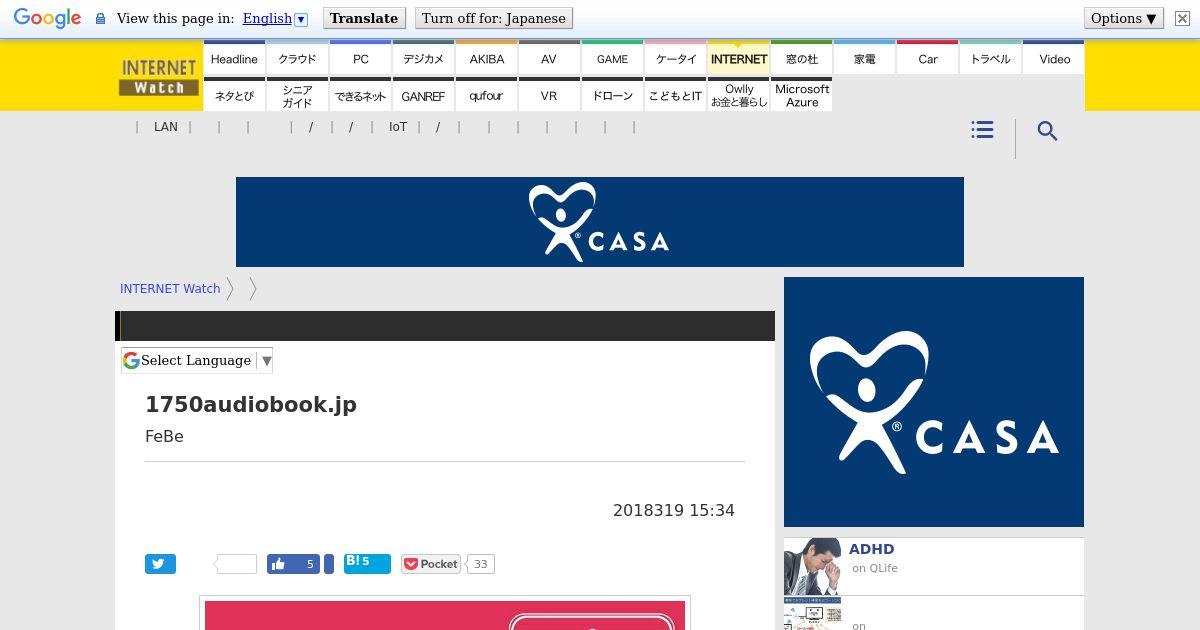Viewport: 1200px width, 630px height.
Task: Click the FeBe subtitle text
Action: coord(164,436)
